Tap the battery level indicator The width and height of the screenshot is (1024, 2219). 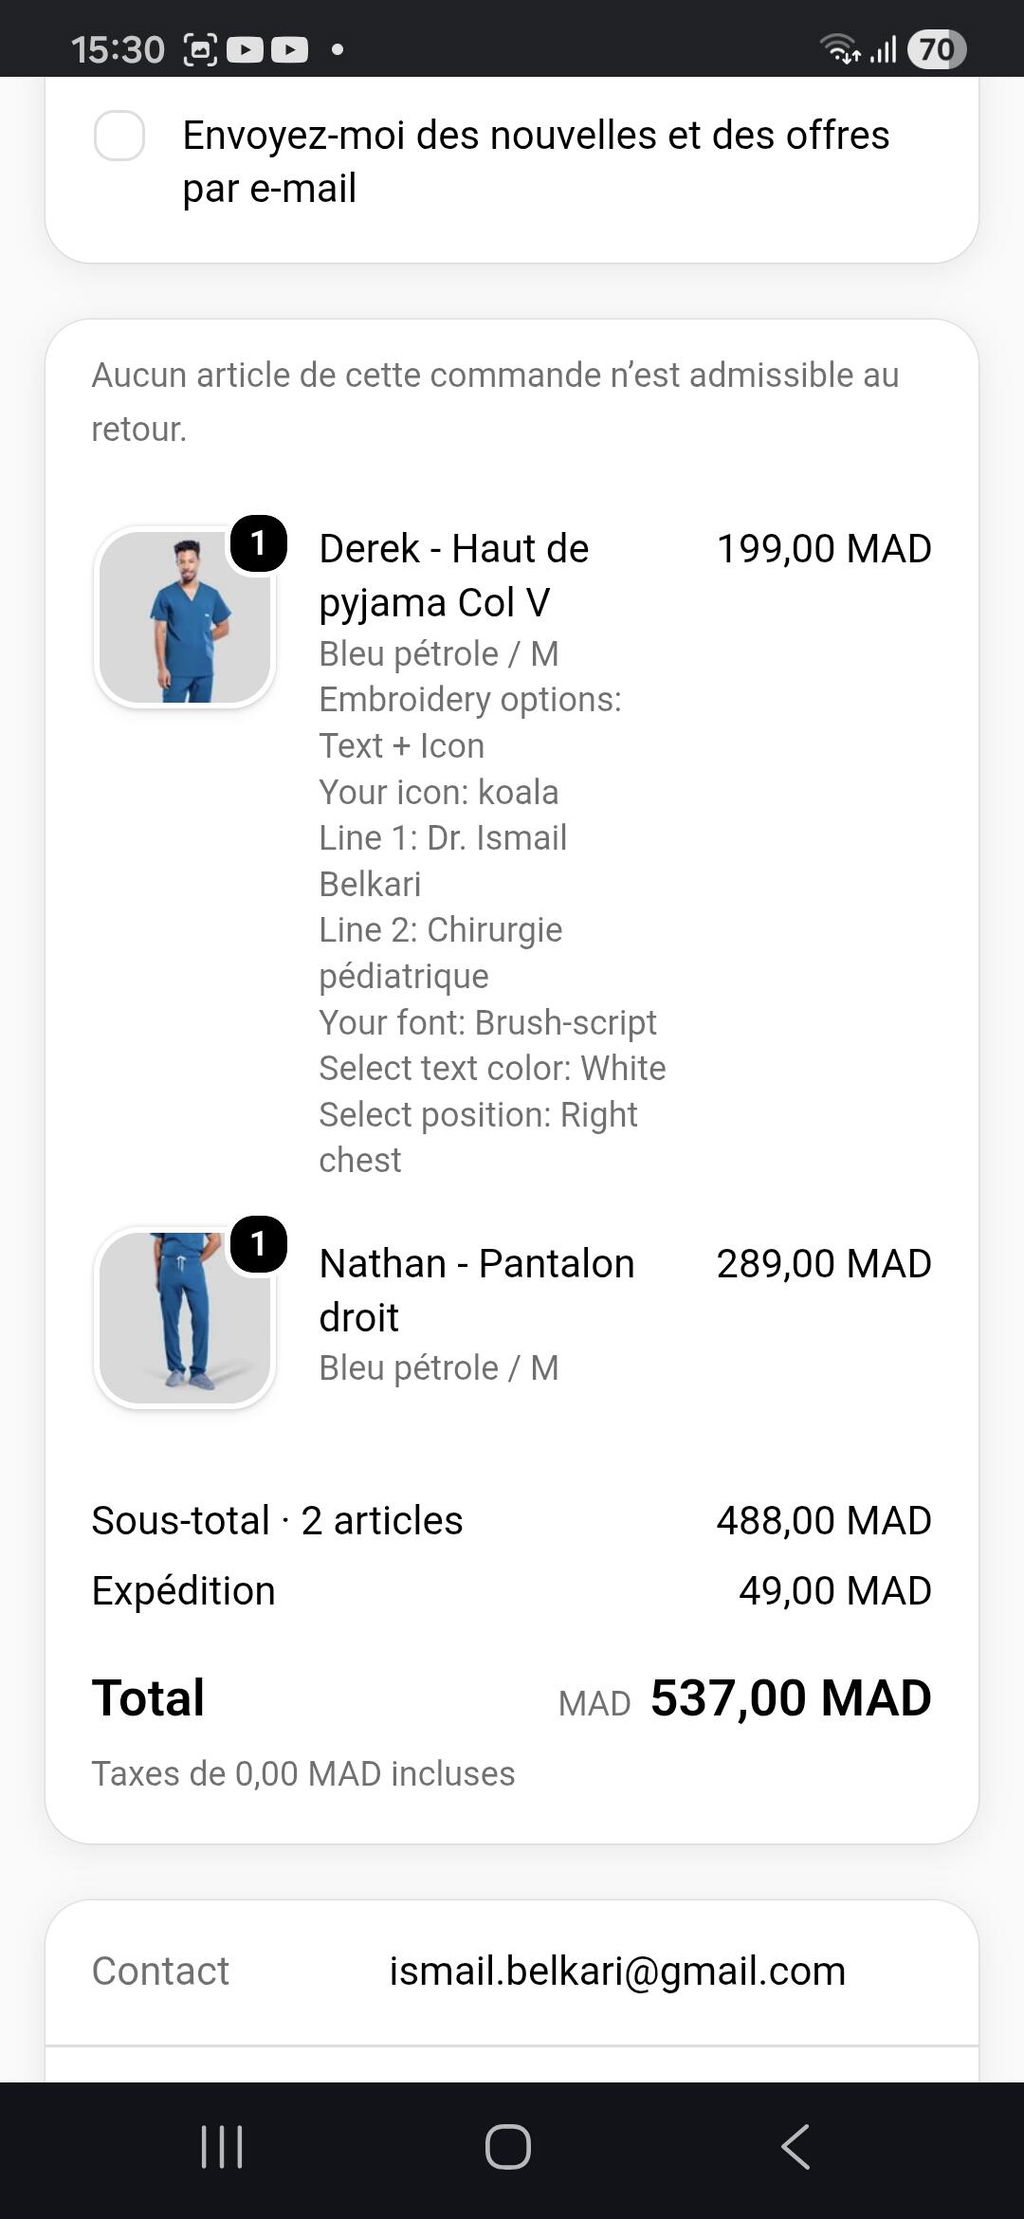click(x=936, y=49)
